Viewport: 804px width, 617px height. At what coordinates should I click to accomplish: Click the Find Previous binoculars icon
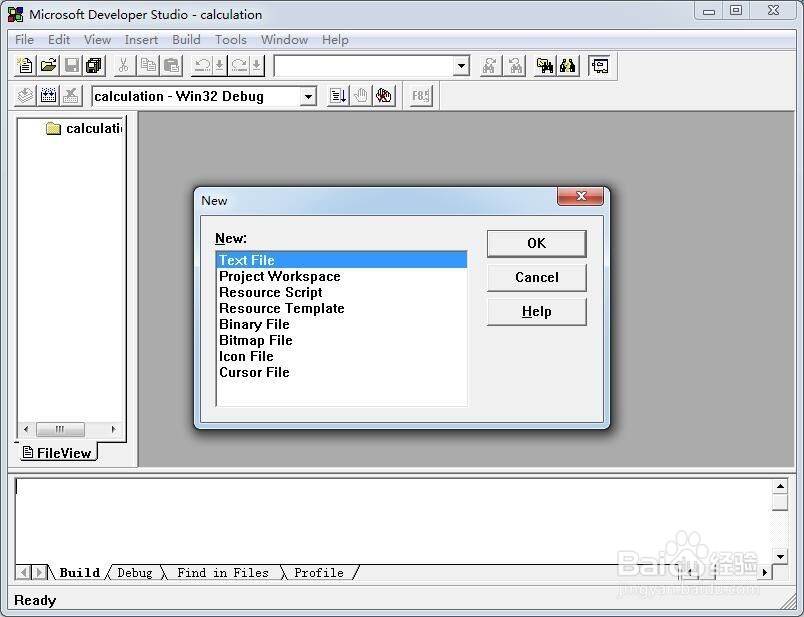[x=515, y=66]
